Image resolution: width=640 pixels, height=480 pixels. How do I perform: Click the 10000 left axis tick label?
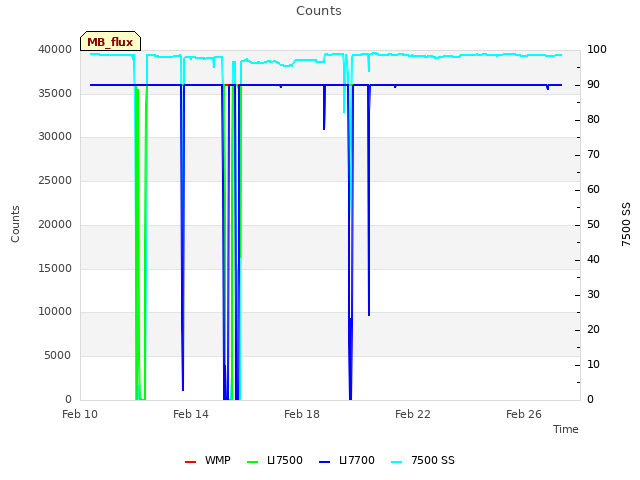tap(55, 312)
